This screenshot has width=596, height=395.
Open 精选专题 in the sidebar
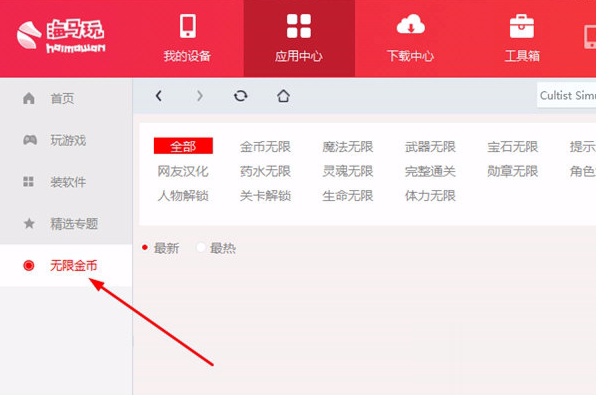[66, 224]
